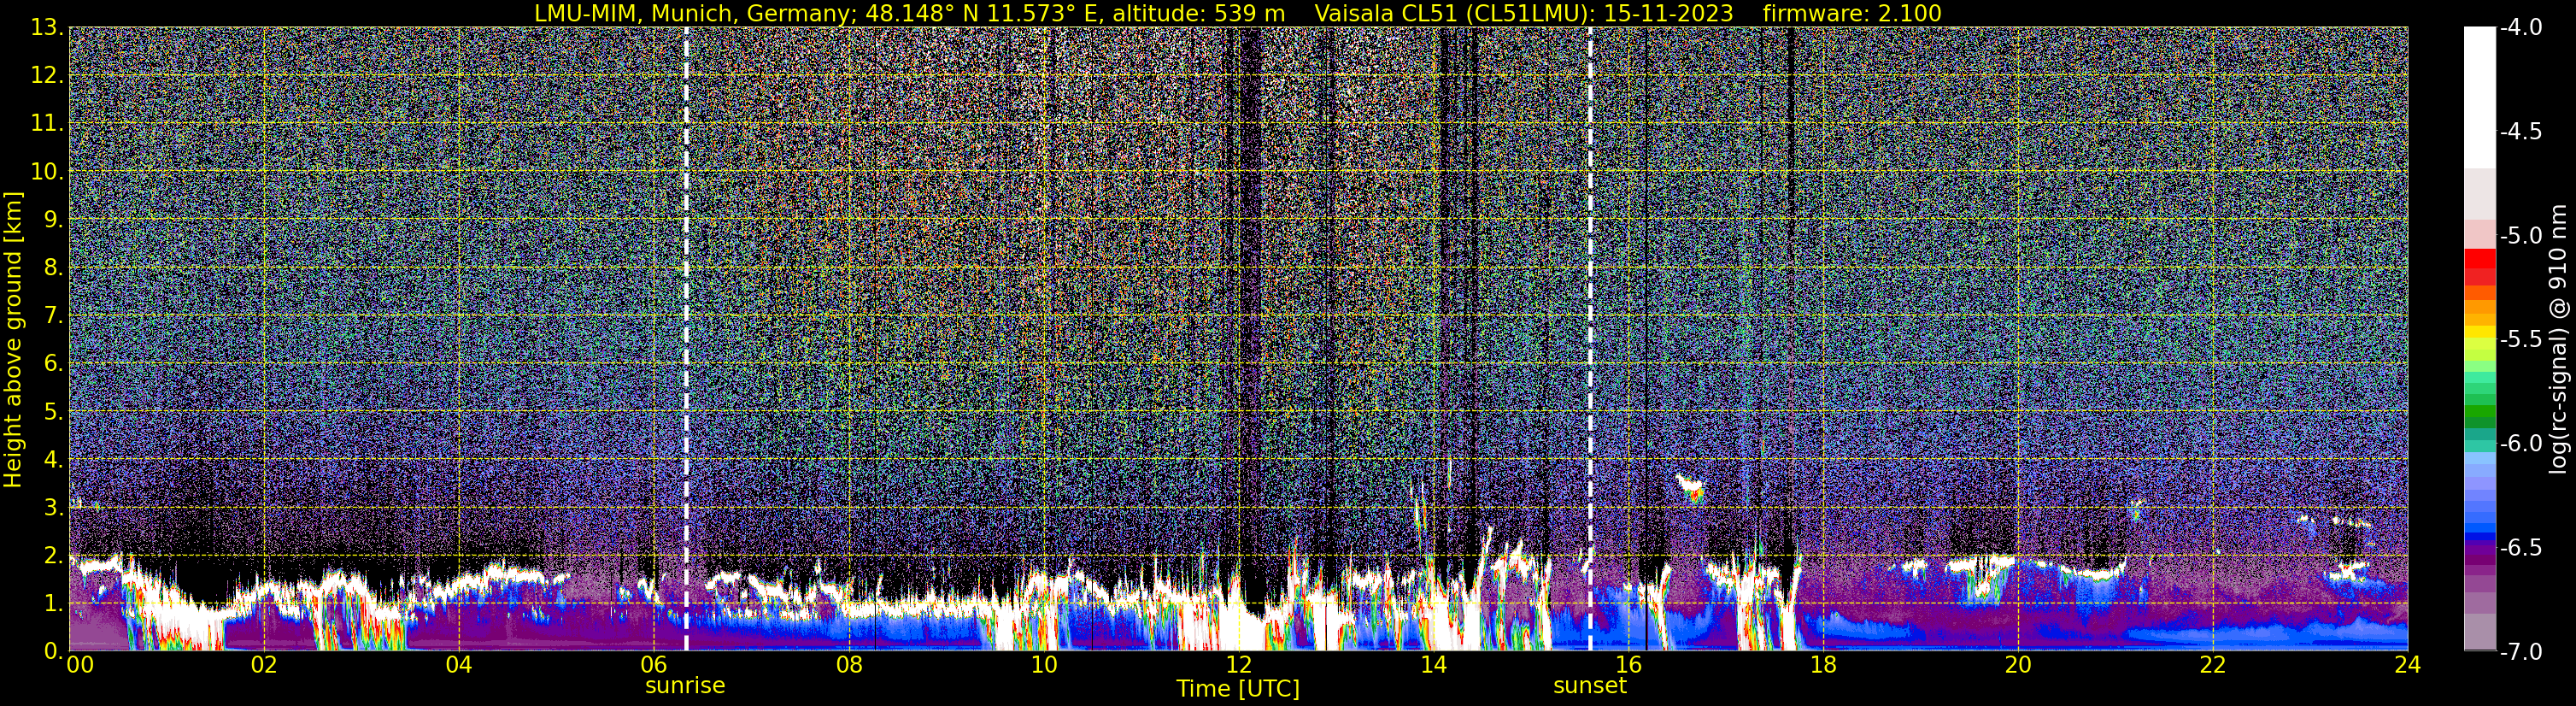Image resolution: width=2576 pixels, height=706 pixels.
Task: Click the time tick label '14'
Action: (1433, 665)
